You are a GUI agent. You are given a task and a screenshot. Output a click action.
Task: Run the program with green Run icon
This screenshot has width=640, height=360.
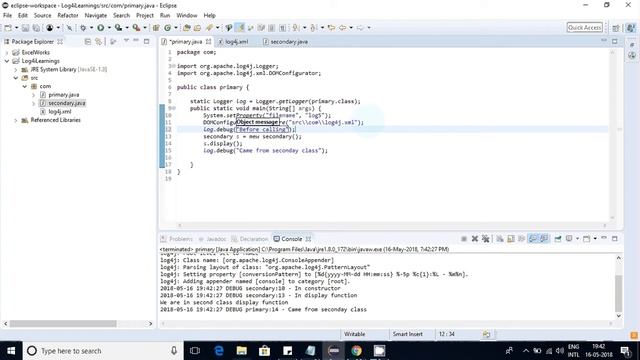coord(100,28)
